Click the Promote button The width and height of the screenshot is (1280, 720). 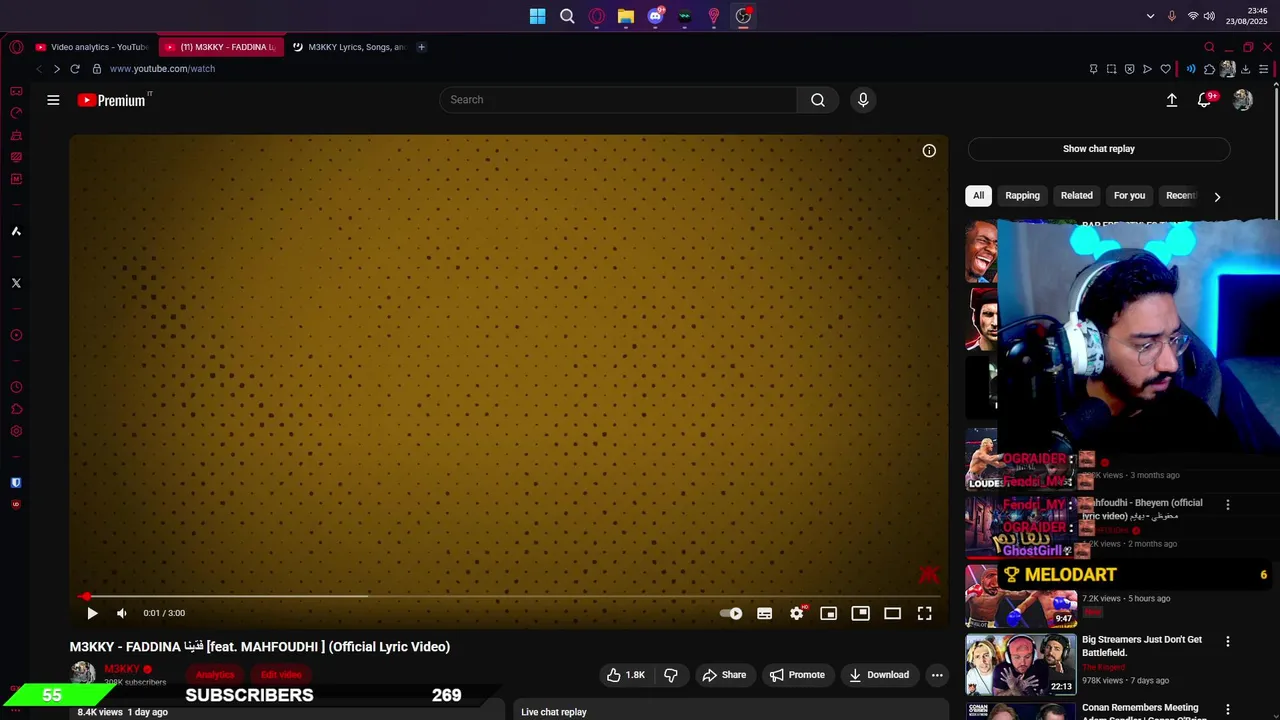[x=797, y=675]
